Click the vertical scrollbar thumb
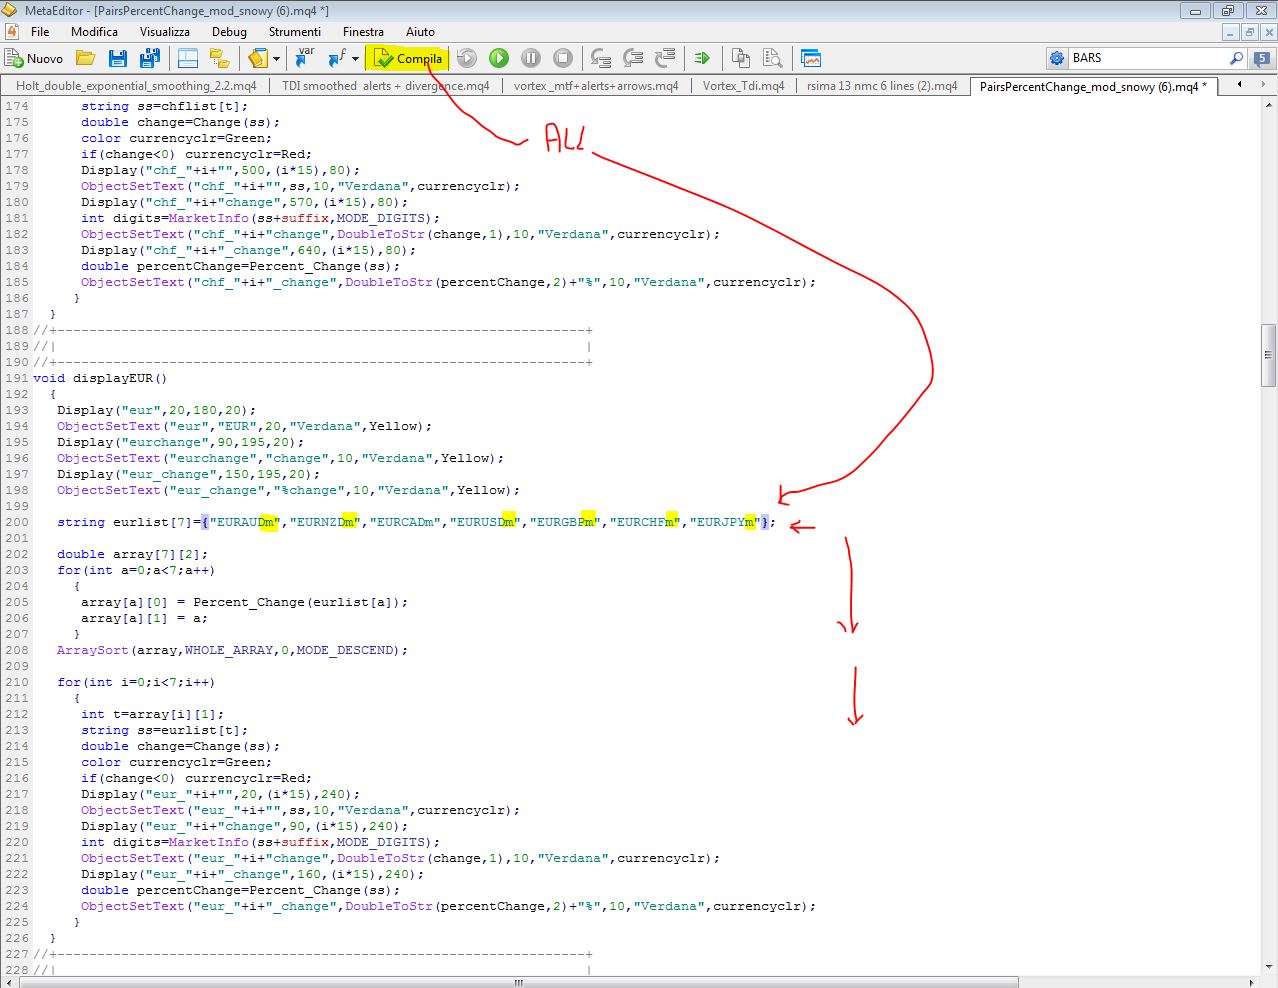The image size is (1278, 988). click(1268, 354)
